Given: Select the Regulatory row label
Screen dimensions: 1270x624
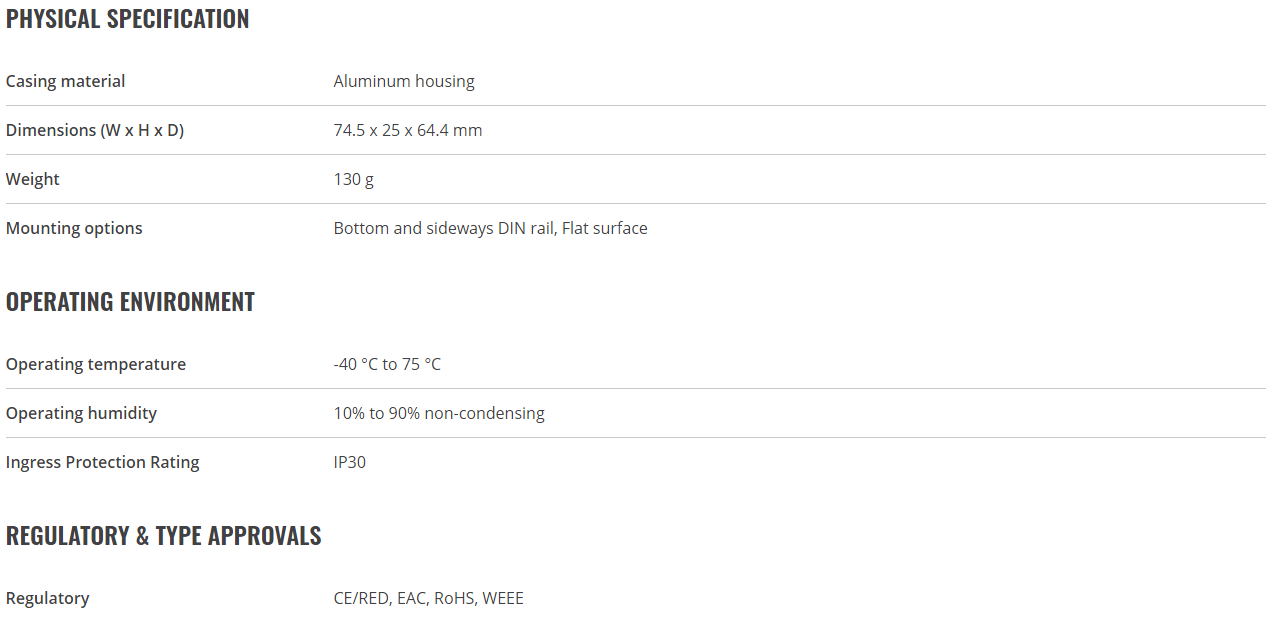Looking at the screenshot, I should pos(48,598).
